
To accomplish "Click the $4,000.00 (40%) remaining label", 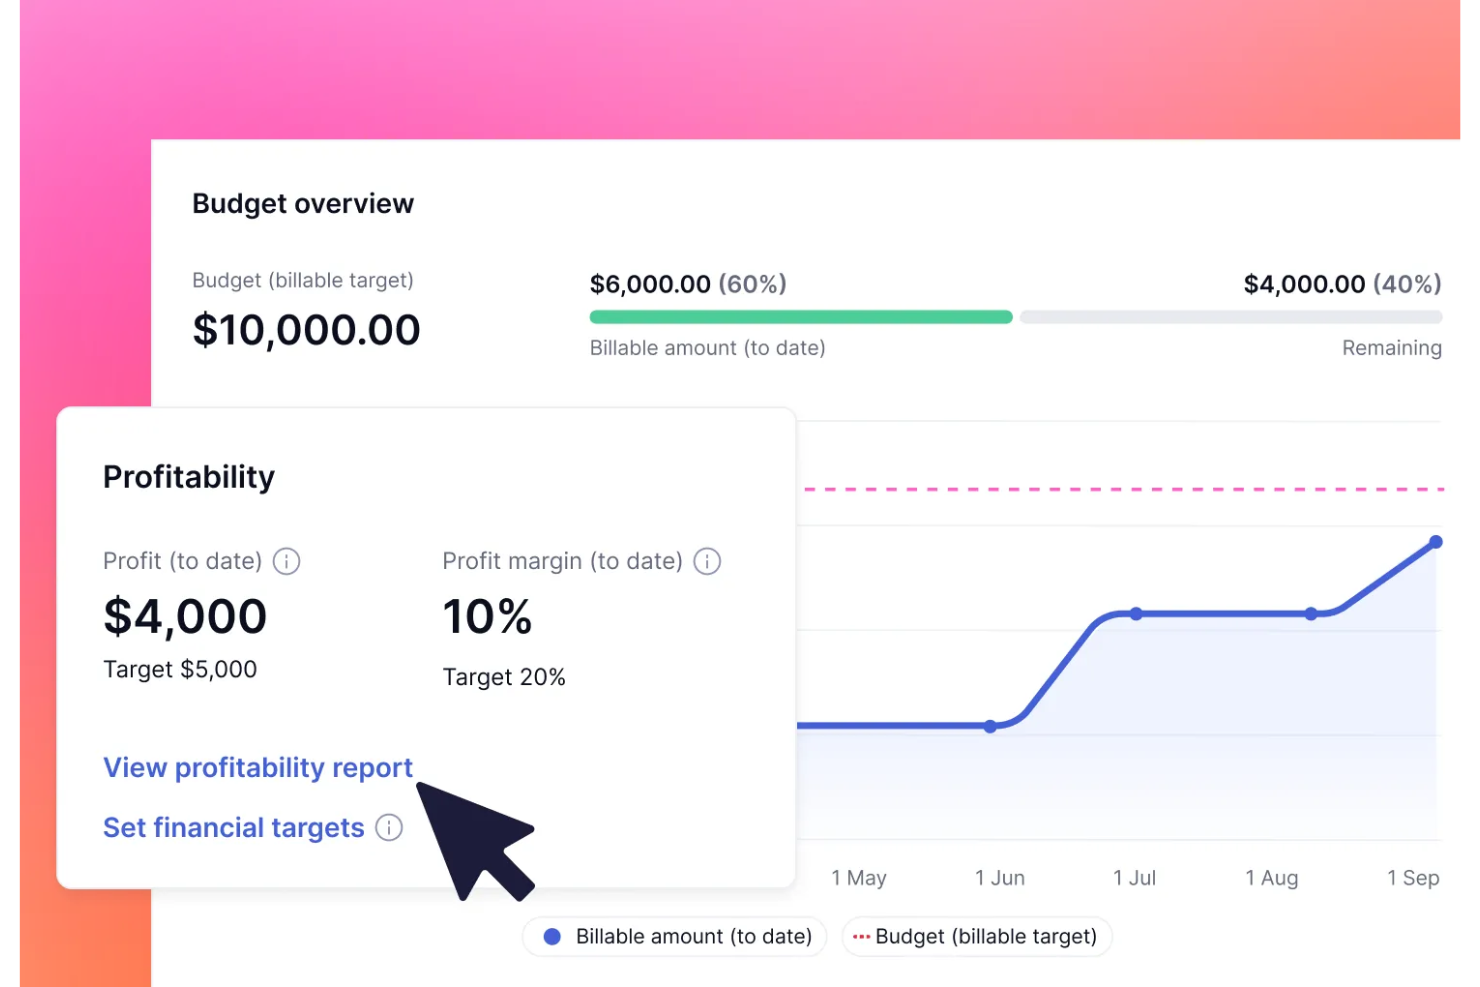I will coord(1342,284).
